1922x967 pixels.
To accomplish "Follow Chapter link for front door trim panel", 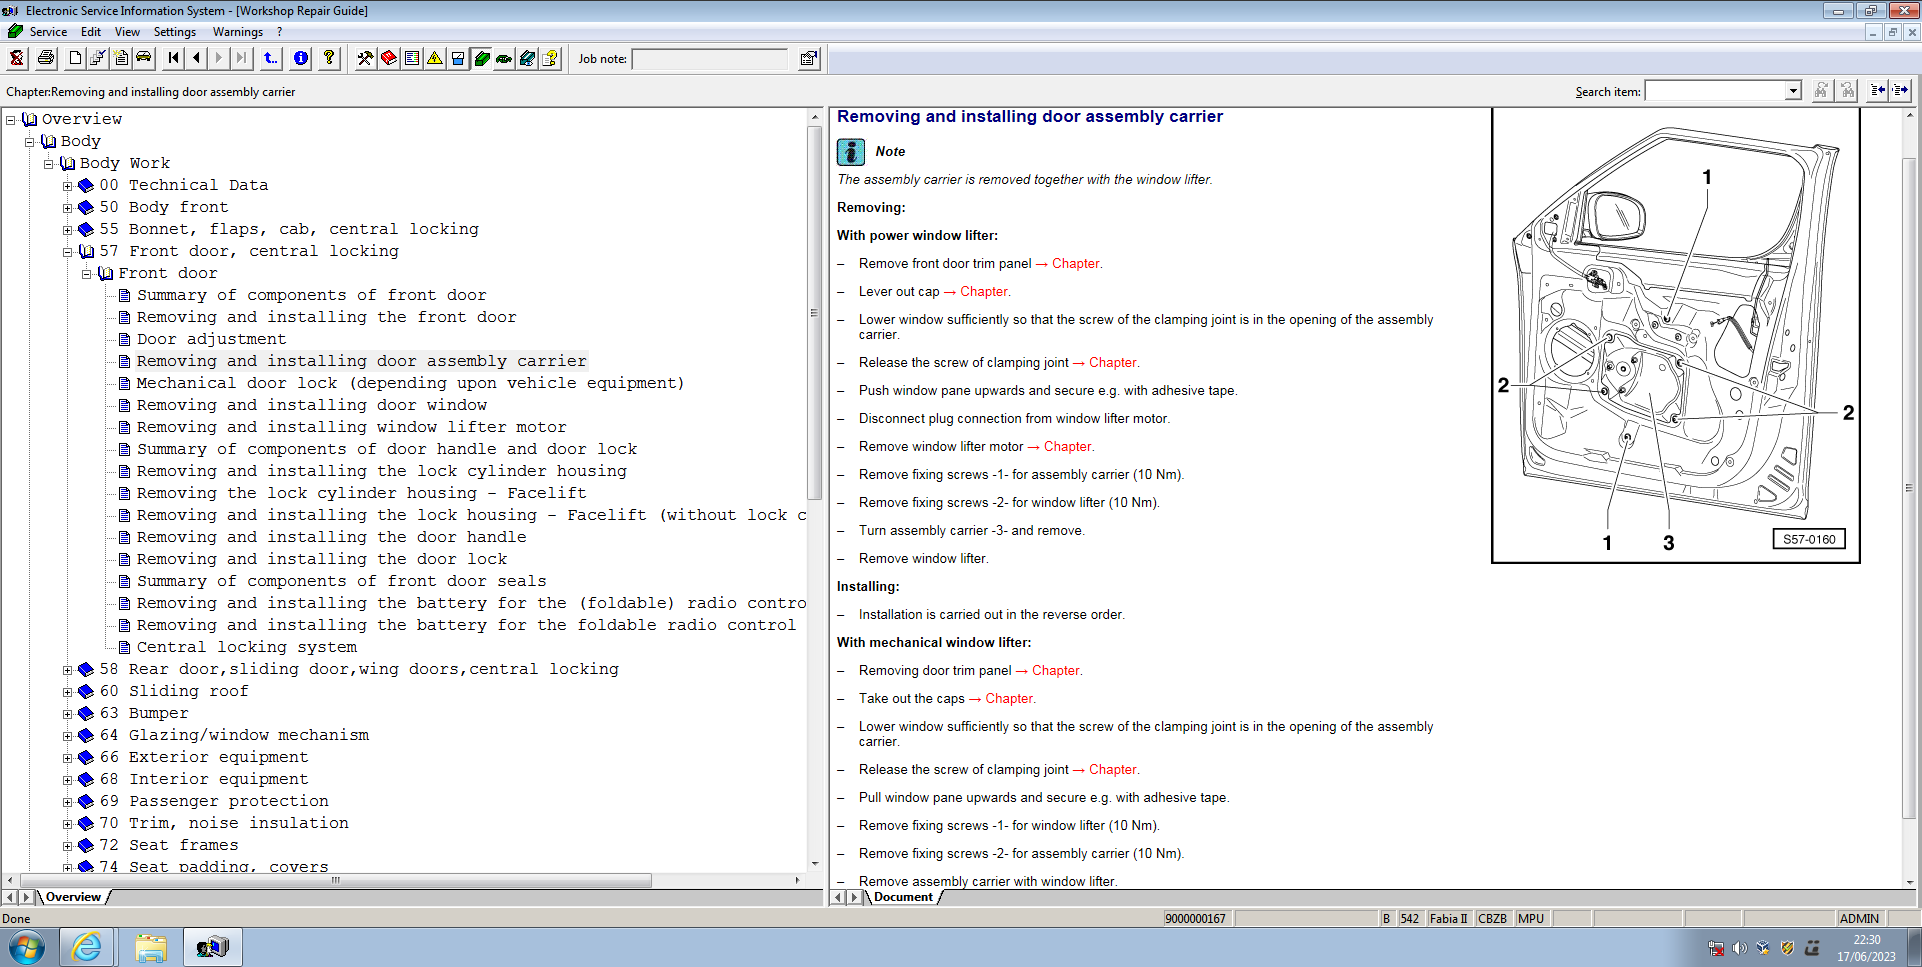I will tap(1076, 264).
